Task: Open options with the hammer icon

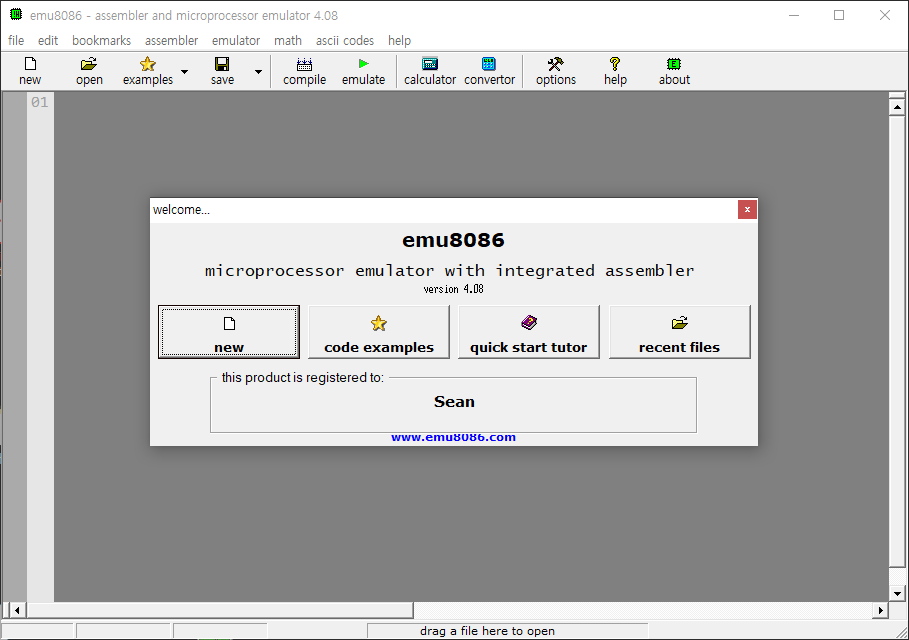Action: click(x=555, y=64)
